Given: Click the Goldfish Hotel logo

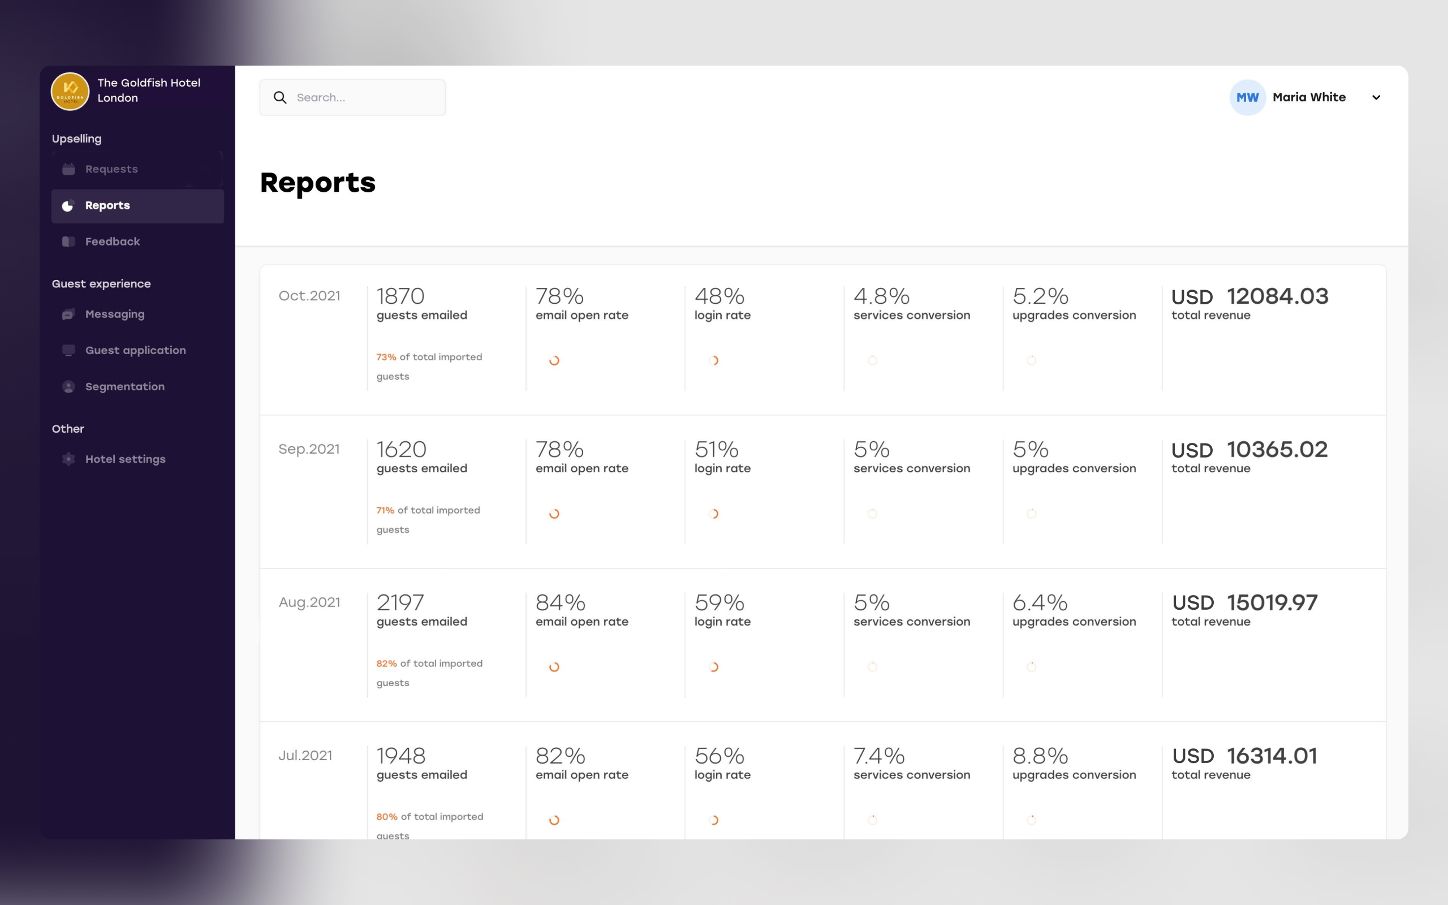Looking at the screenshot, I should (x=70, y=91).
